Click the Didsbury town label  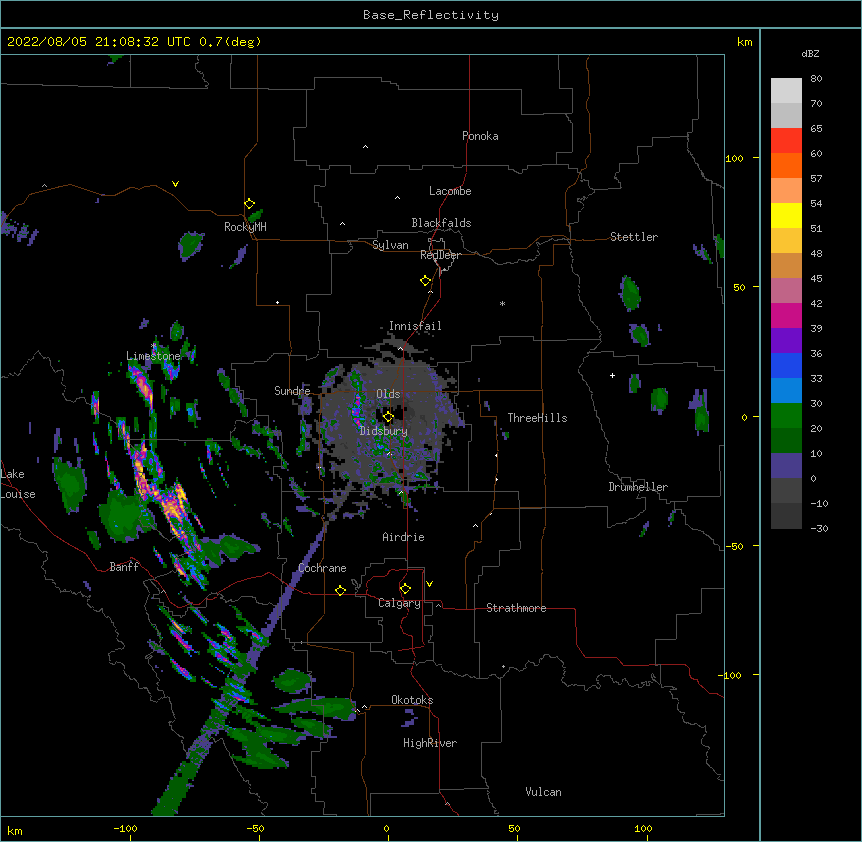pos(384,431)
